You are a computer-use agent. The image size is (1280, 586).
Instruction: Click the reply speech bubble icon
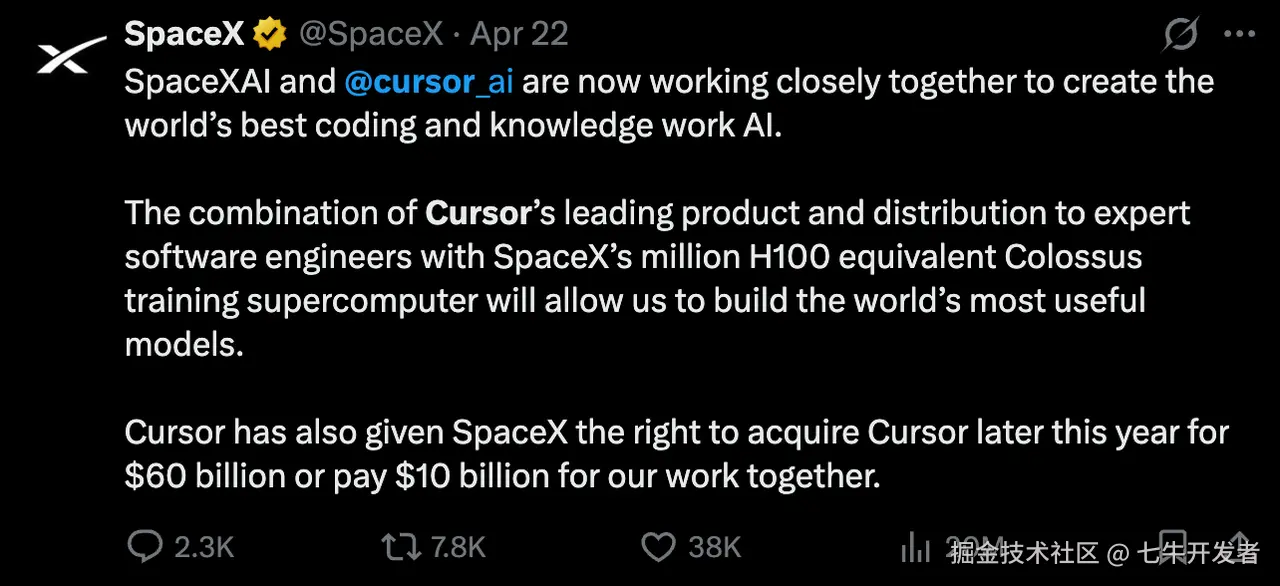146,546
